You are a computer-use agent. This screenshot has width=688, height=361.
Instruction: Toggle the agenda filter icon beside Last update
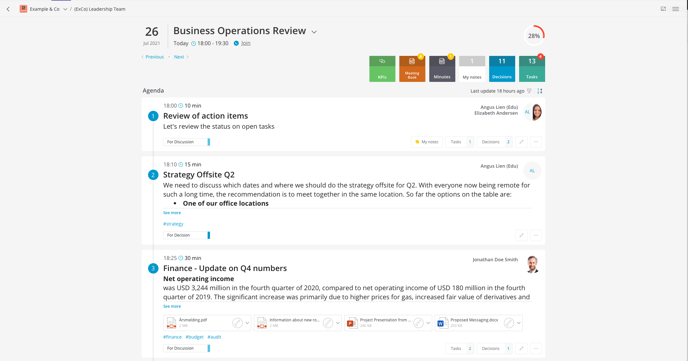530,91
